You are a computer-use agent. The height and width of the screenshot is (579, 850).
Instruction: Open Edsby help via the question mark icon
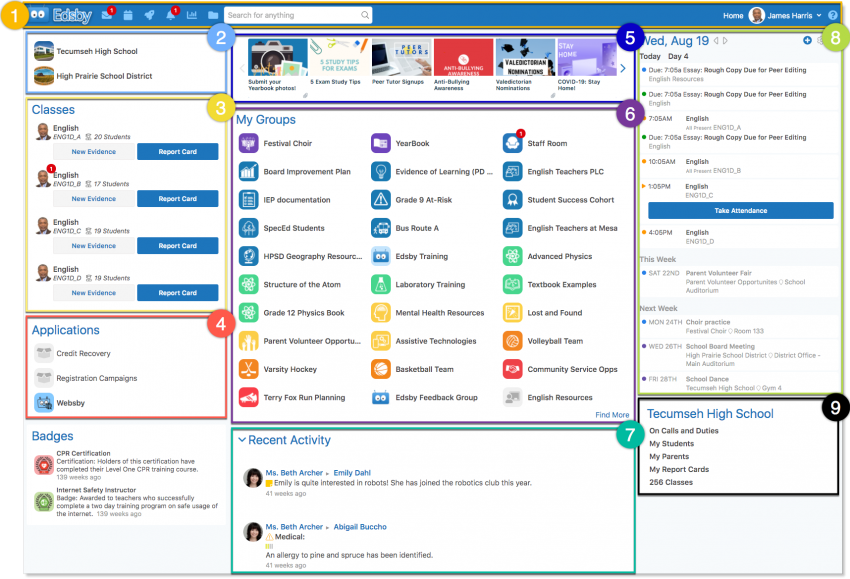click(834, 14)
